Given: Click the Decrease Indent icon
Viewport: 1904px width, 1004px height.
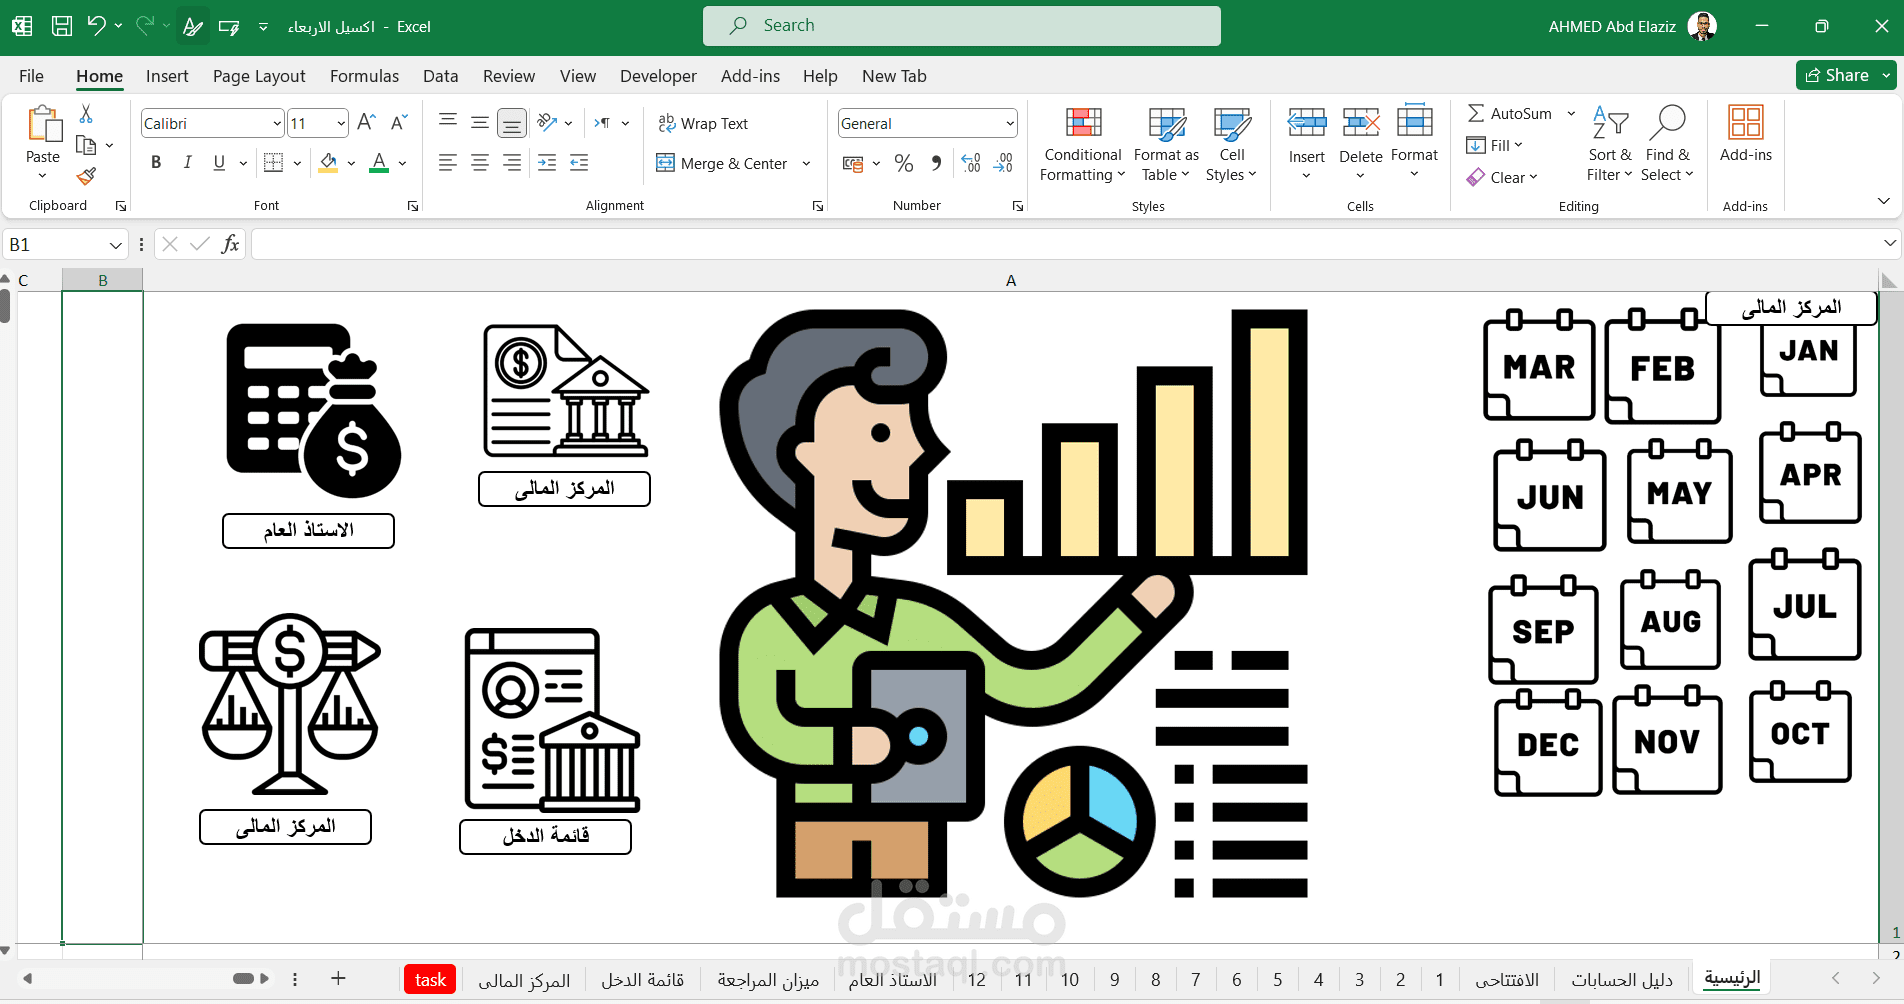Looking at the screenshot, I should coord(547,163).
